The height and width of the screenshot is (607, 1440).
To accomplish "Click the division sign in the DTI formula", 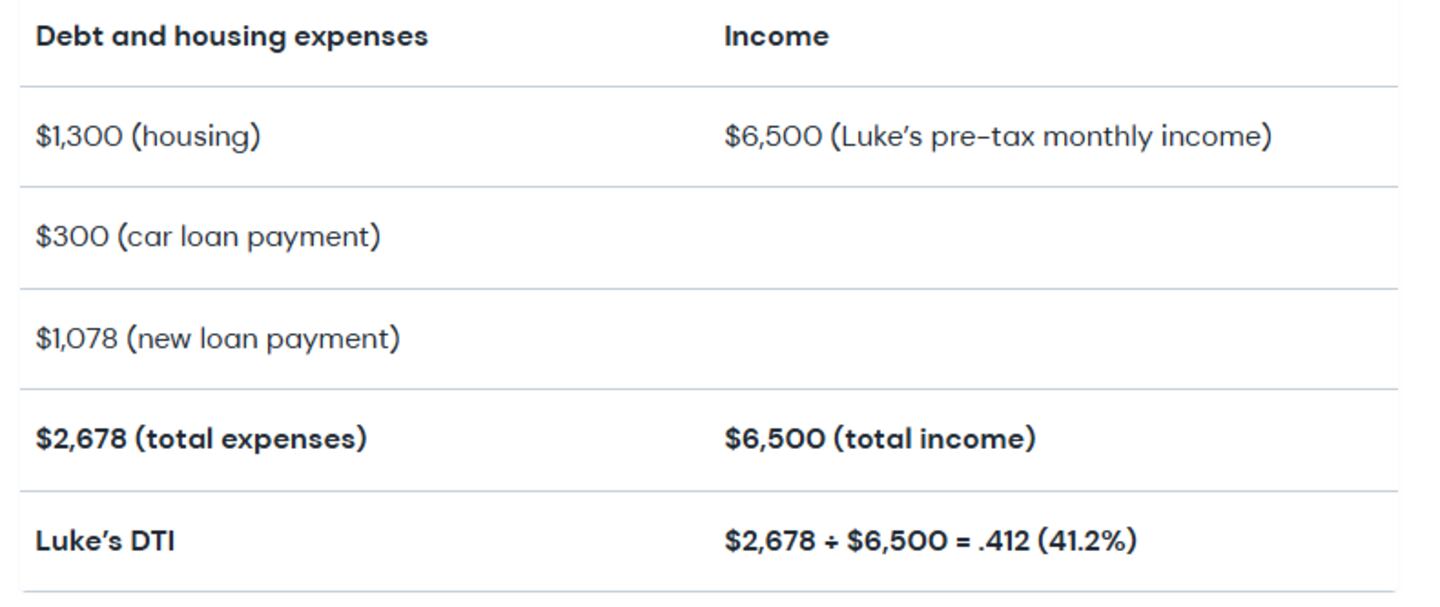I will [830, 542].
